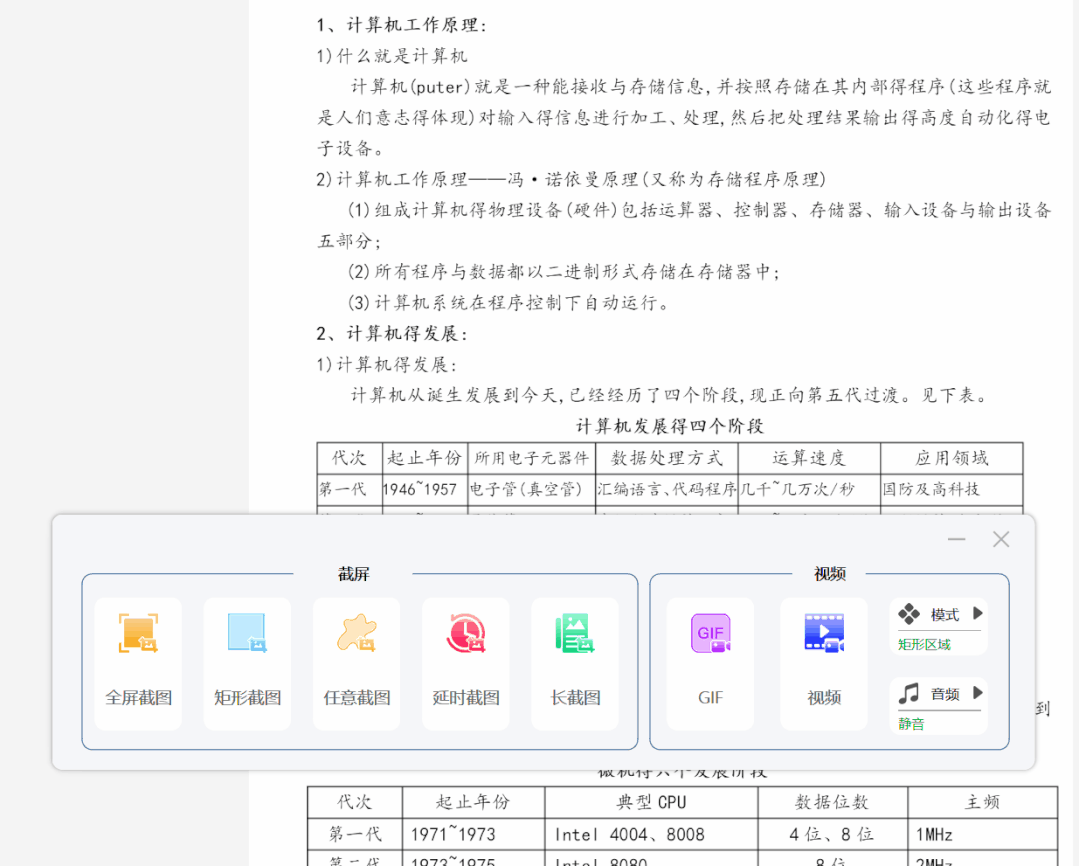Click the 视频 group heading at top
This screenshot has width=1079, height=866.
pos(830,574)
